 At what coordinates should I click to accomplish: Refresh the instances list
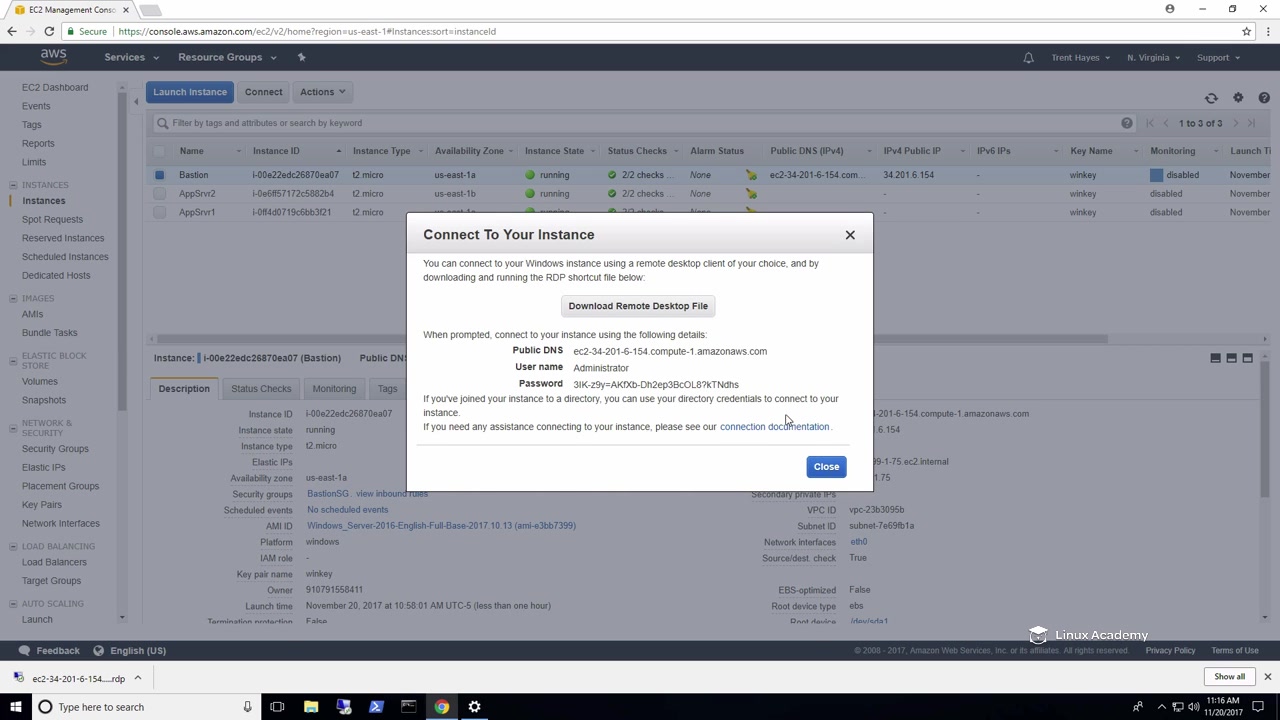point(1211,98)
